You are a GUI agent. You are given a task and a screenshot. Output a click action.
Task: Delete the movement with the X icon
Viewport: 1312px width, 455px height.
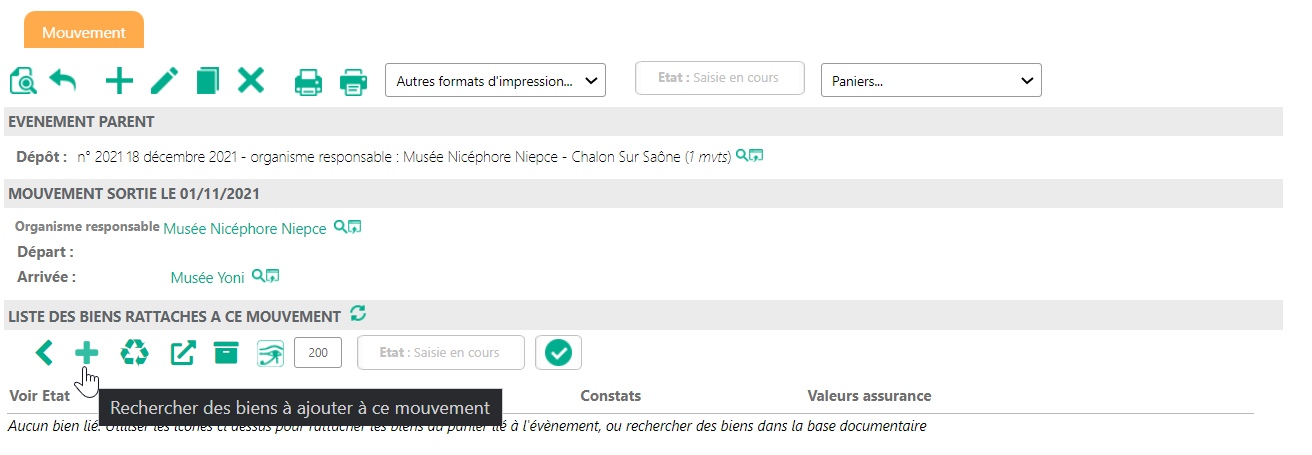coord(251,80)
